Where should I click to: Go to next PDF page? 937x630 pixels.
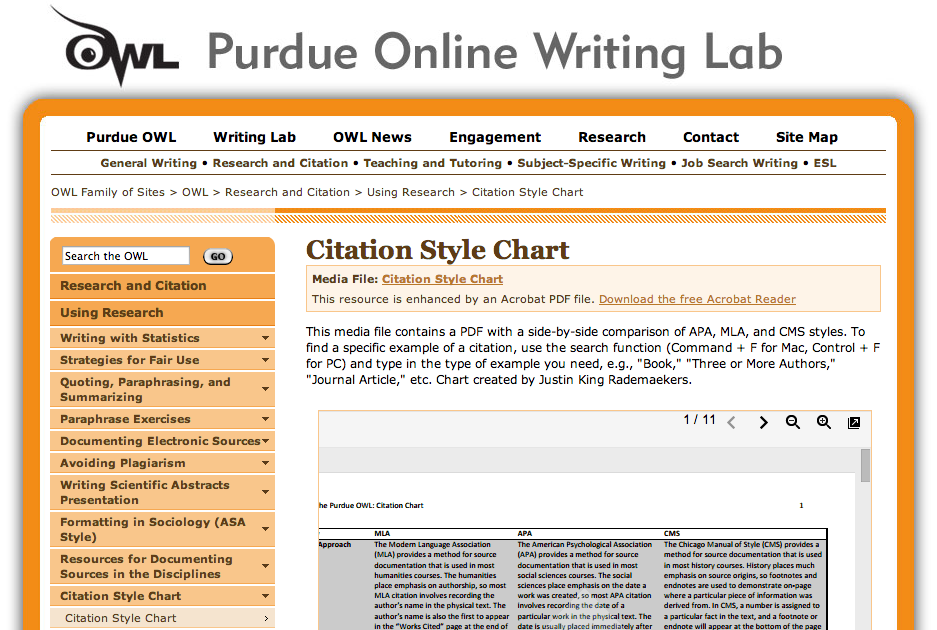click(x=763, y=423)
